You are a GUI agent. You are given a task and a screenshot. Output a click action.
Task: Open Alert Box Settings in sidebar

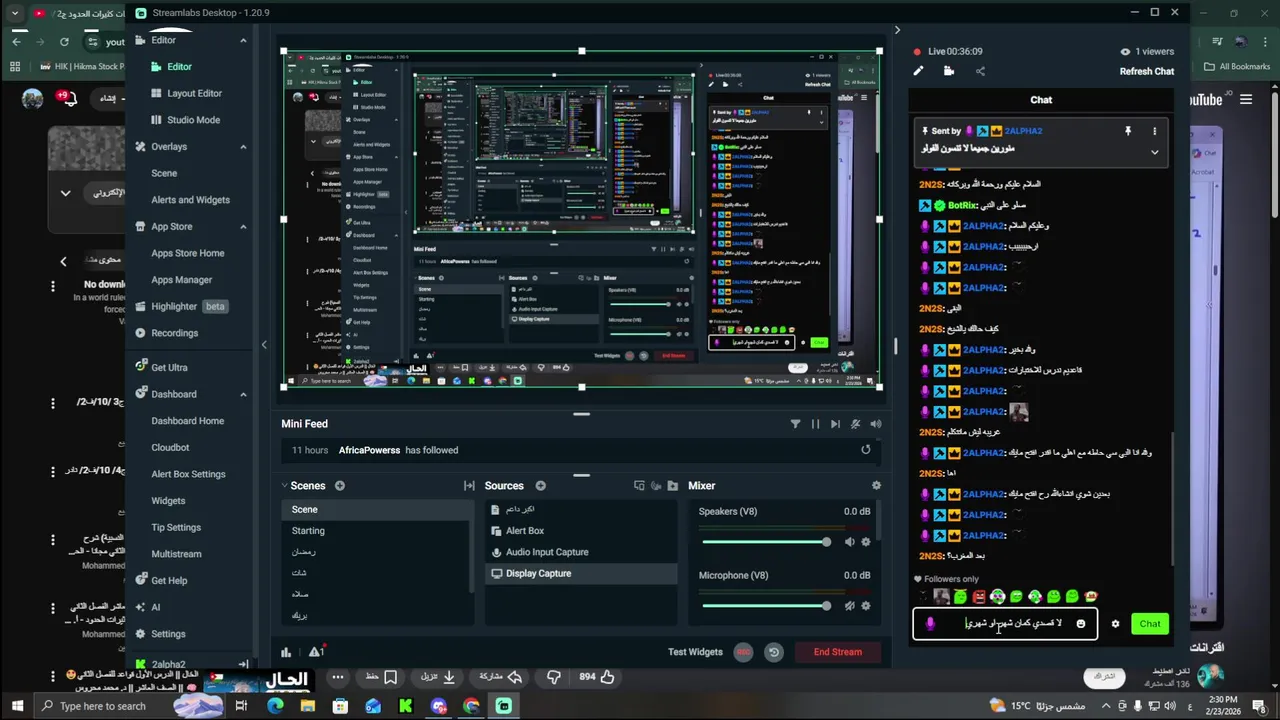click(x=188, y=474)
